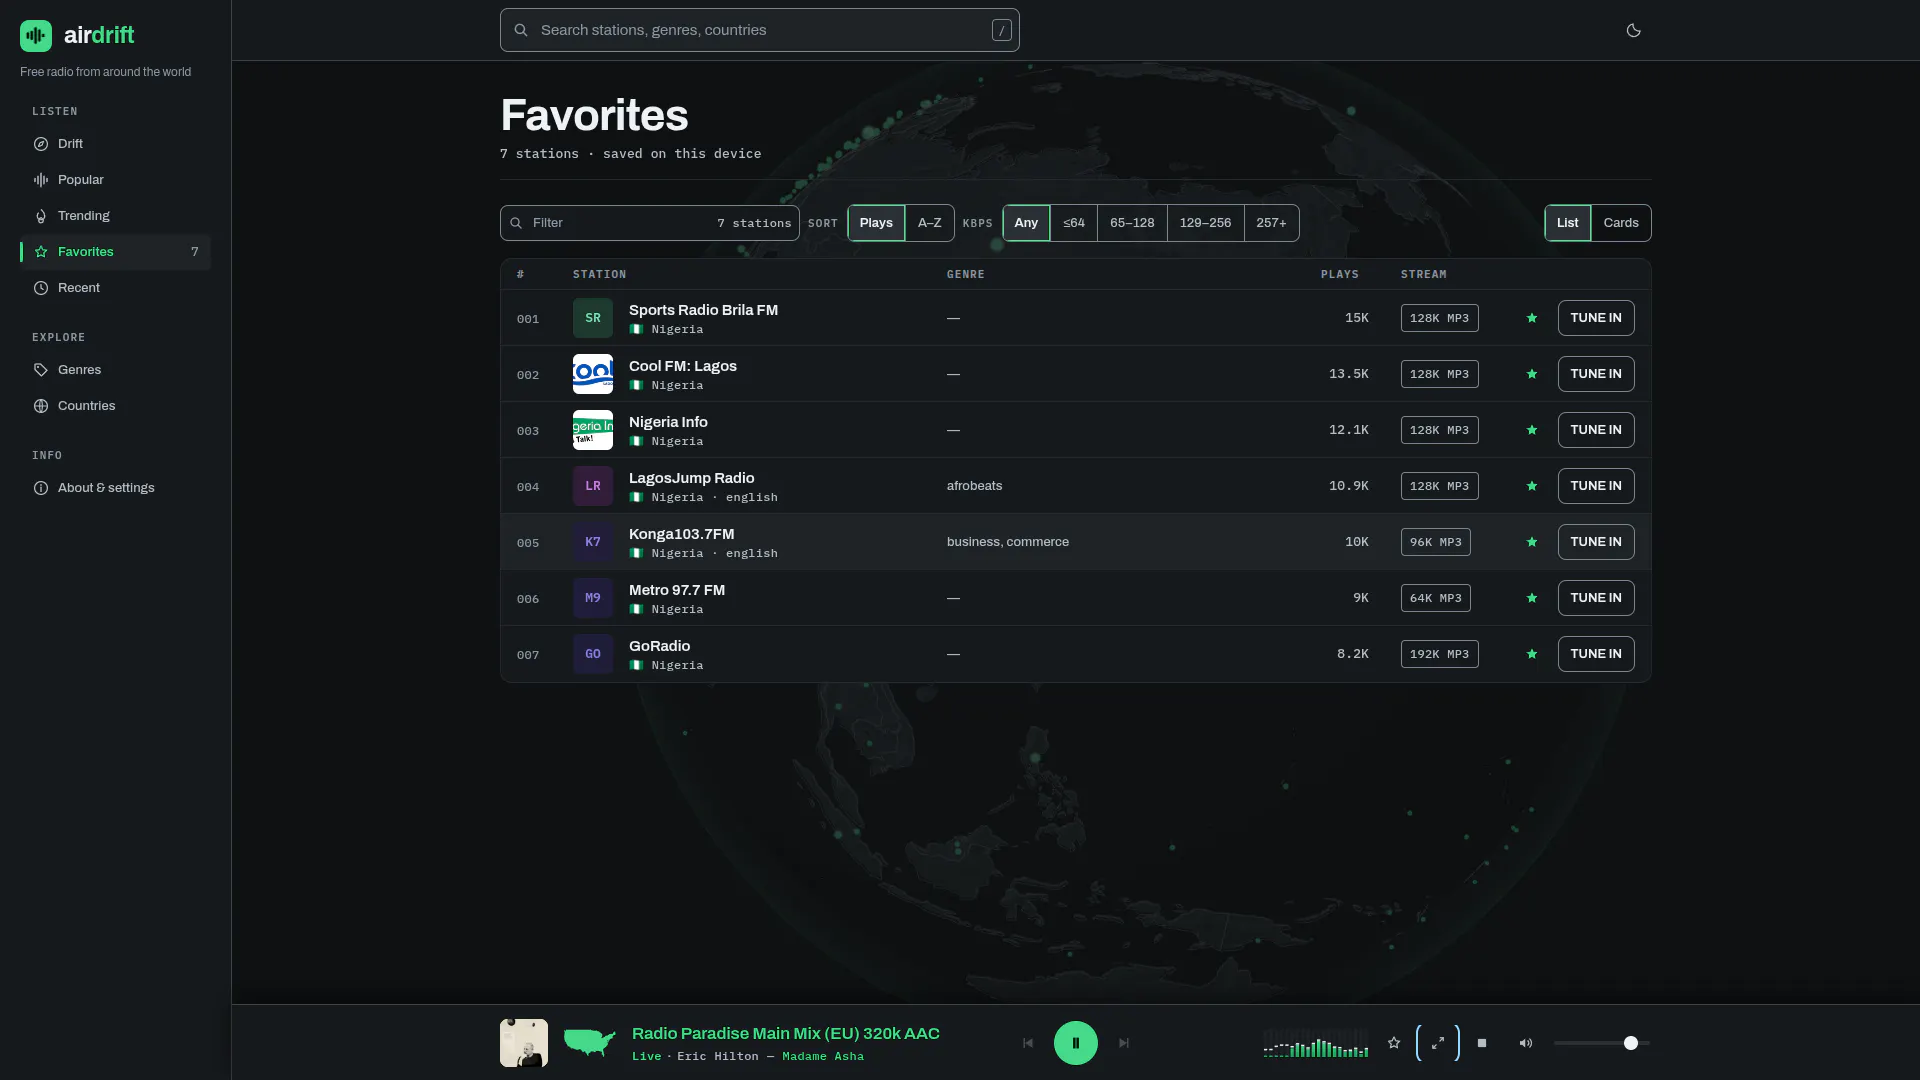Click the airdrift logo icon
The image size is (1920, 1080).
tap(36, 36)
